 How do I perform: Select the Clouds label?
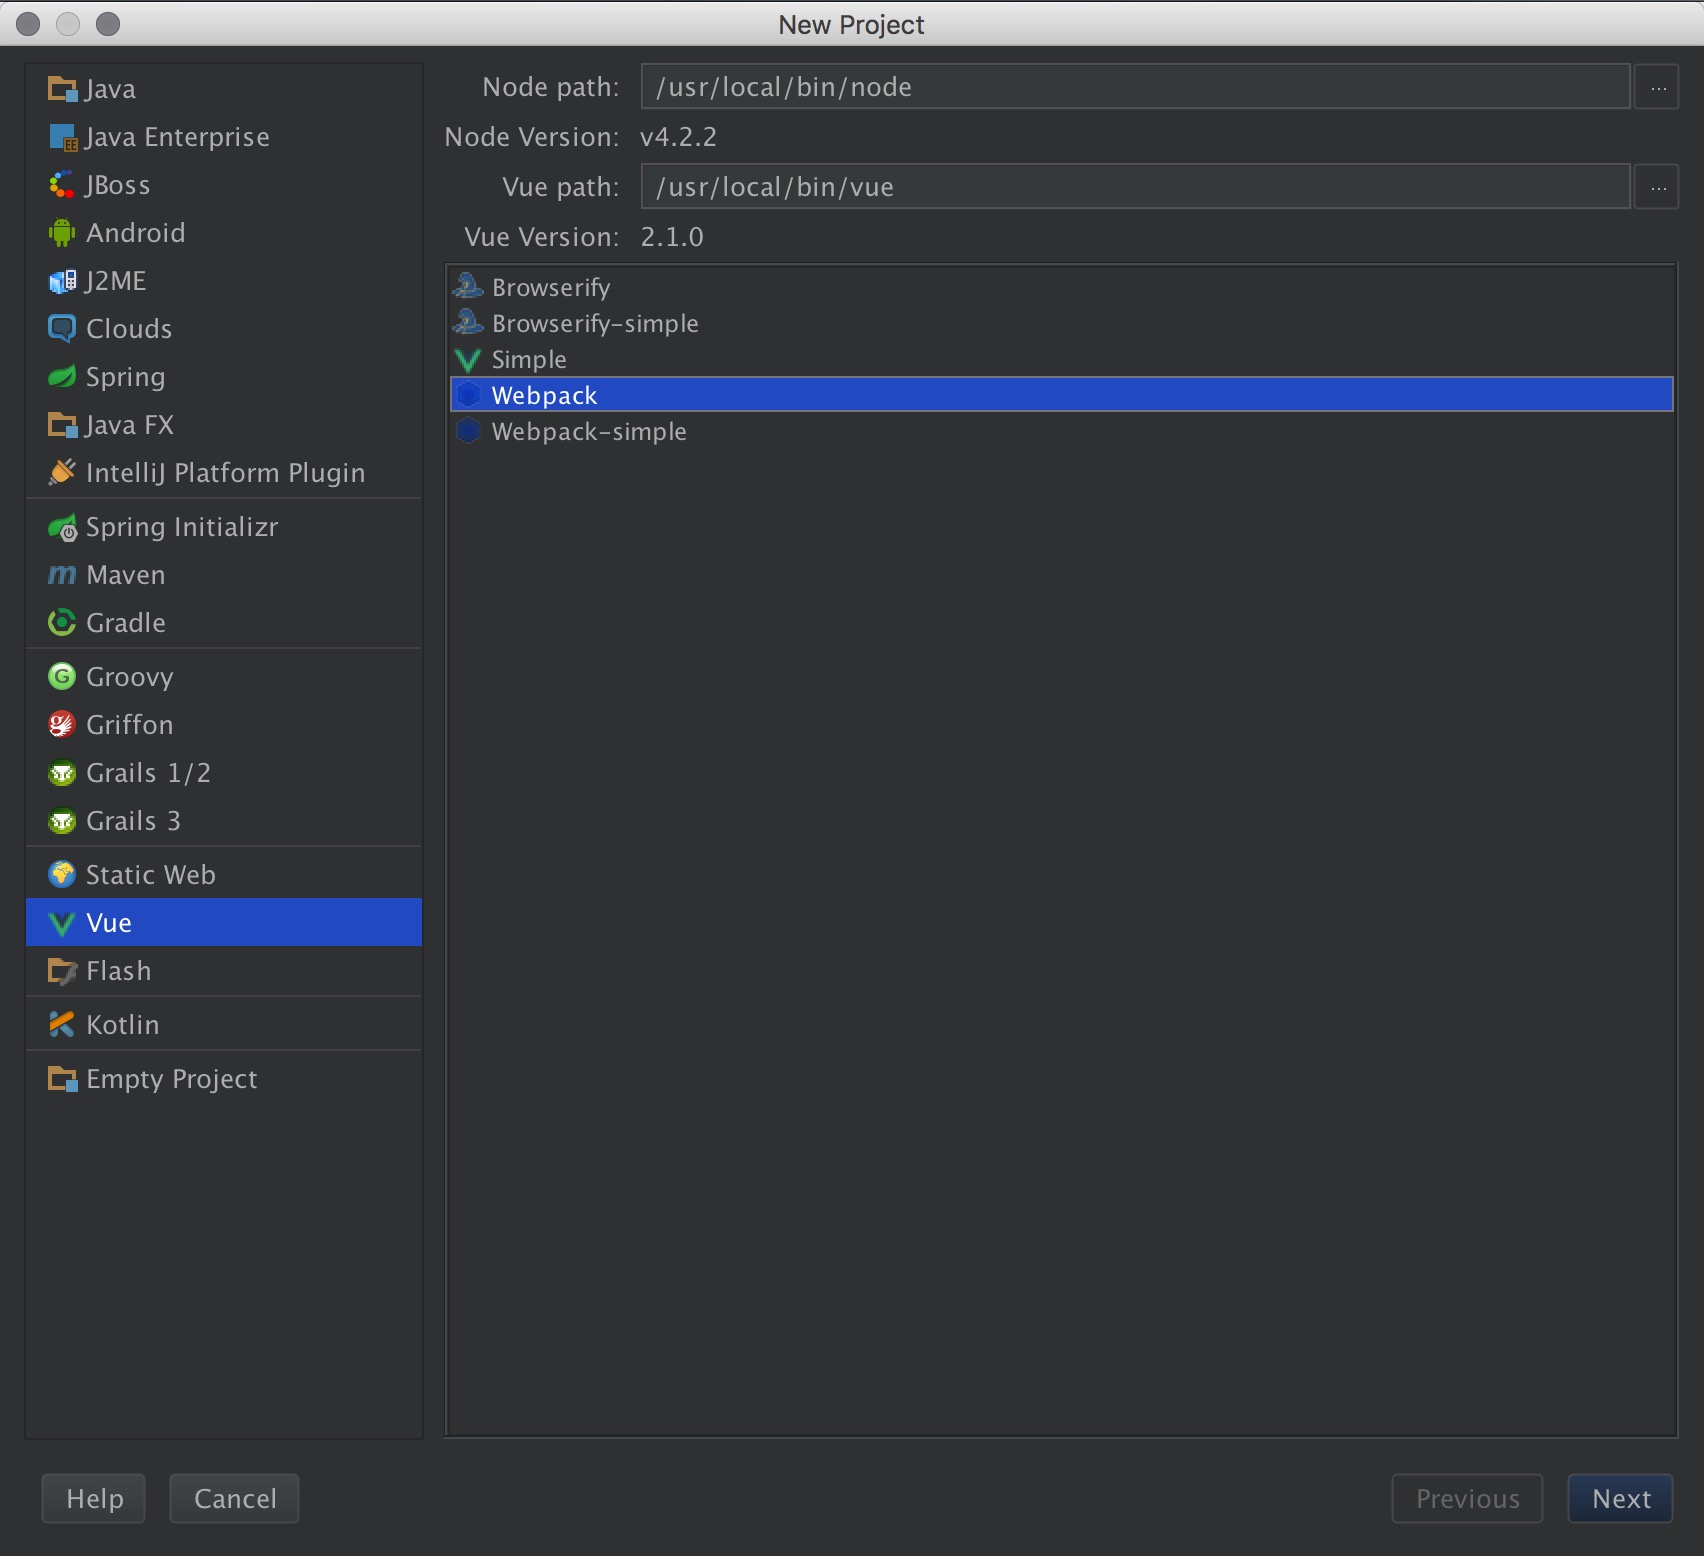click(x=129, y=329)
